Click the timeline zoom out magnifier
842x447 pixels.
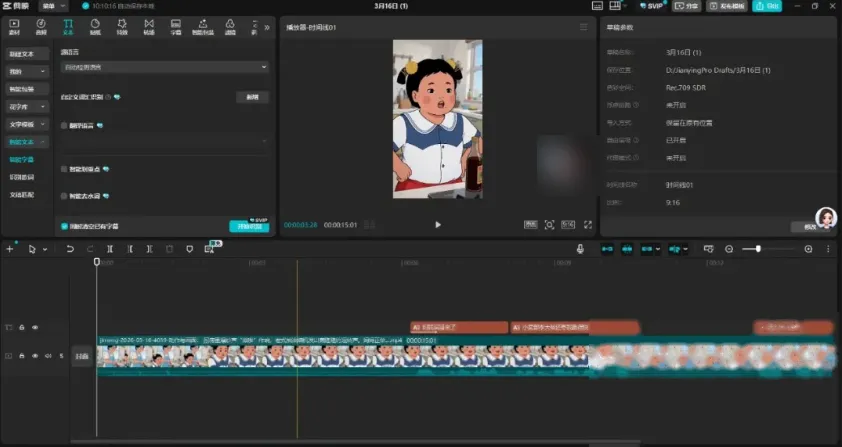[729, 249]
